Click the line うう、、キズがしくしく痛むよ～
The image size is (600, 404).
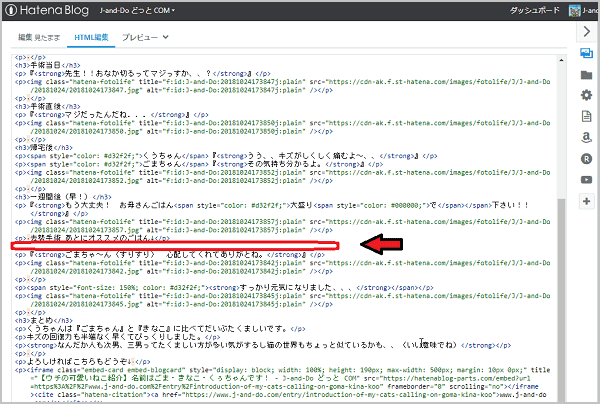click(x=226, y=156)
